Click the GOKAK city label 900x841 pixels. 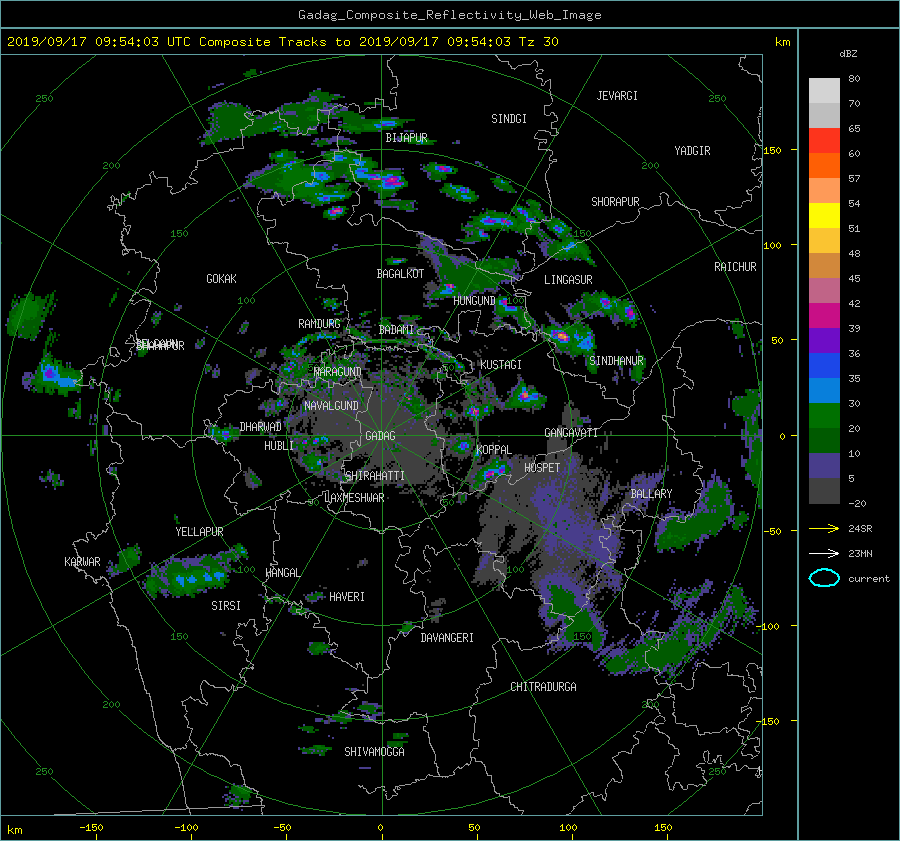222,279
